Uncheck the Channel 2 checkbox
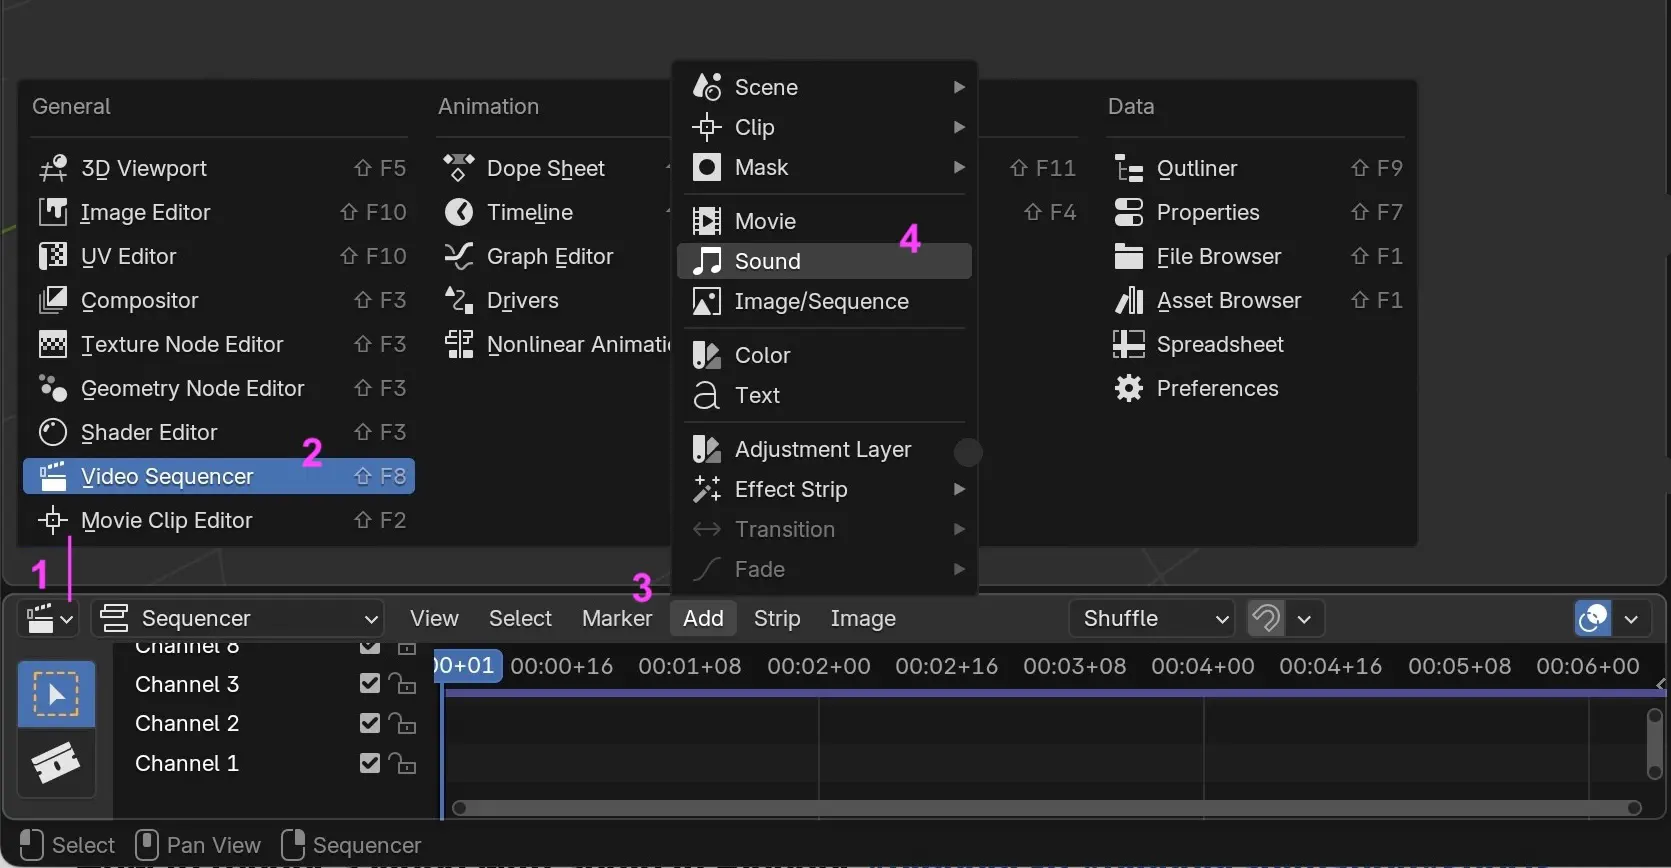 370,723
